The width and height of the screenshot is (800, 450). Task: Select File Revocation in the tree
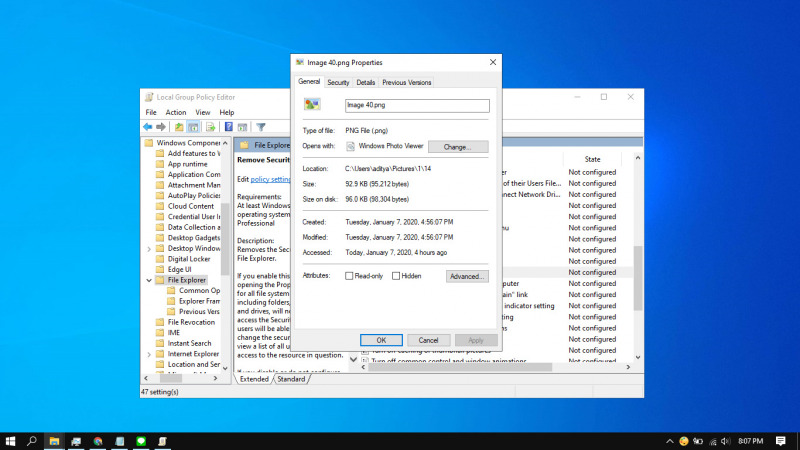pyautogui.click(x=191, y=322)
